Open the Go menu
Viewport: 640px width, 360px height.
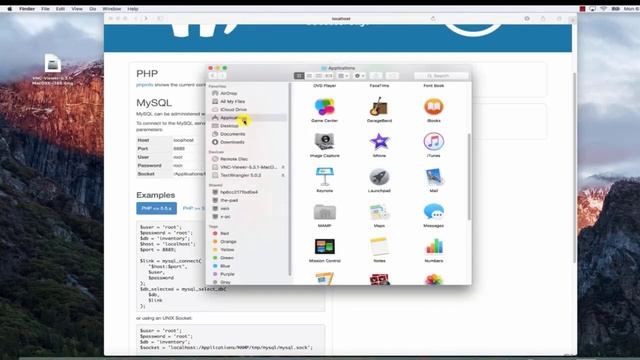pos(93,9)
